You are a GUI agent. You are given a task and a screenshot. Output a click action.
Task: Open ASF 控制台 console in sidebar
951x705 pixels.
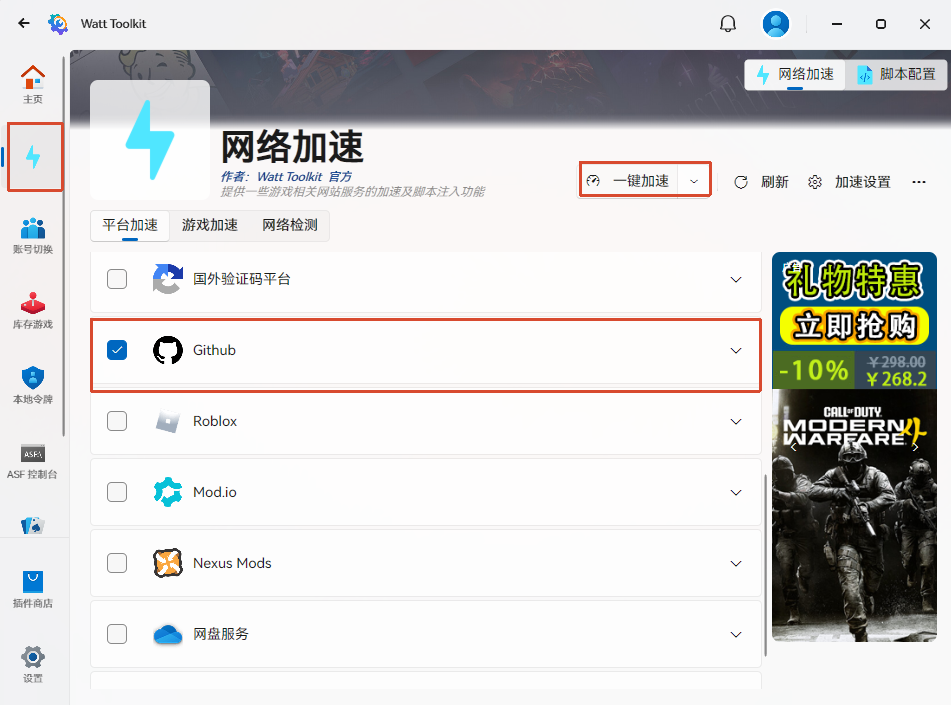pyautogui.click(x=33, y=461)
